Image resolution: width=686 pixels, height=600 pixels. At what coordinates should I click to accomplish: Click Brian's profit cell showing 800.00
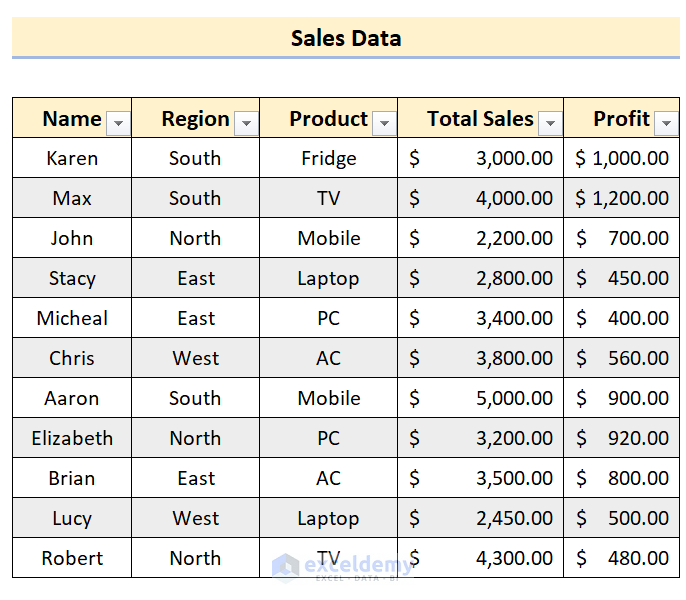[622, 478]
